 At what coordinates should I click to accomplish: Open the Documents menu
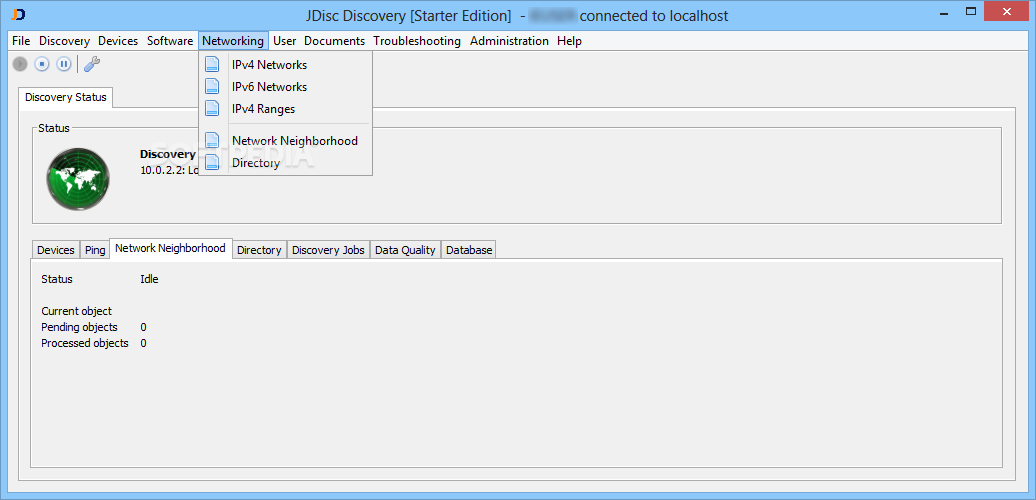click(x=334, y=41)
